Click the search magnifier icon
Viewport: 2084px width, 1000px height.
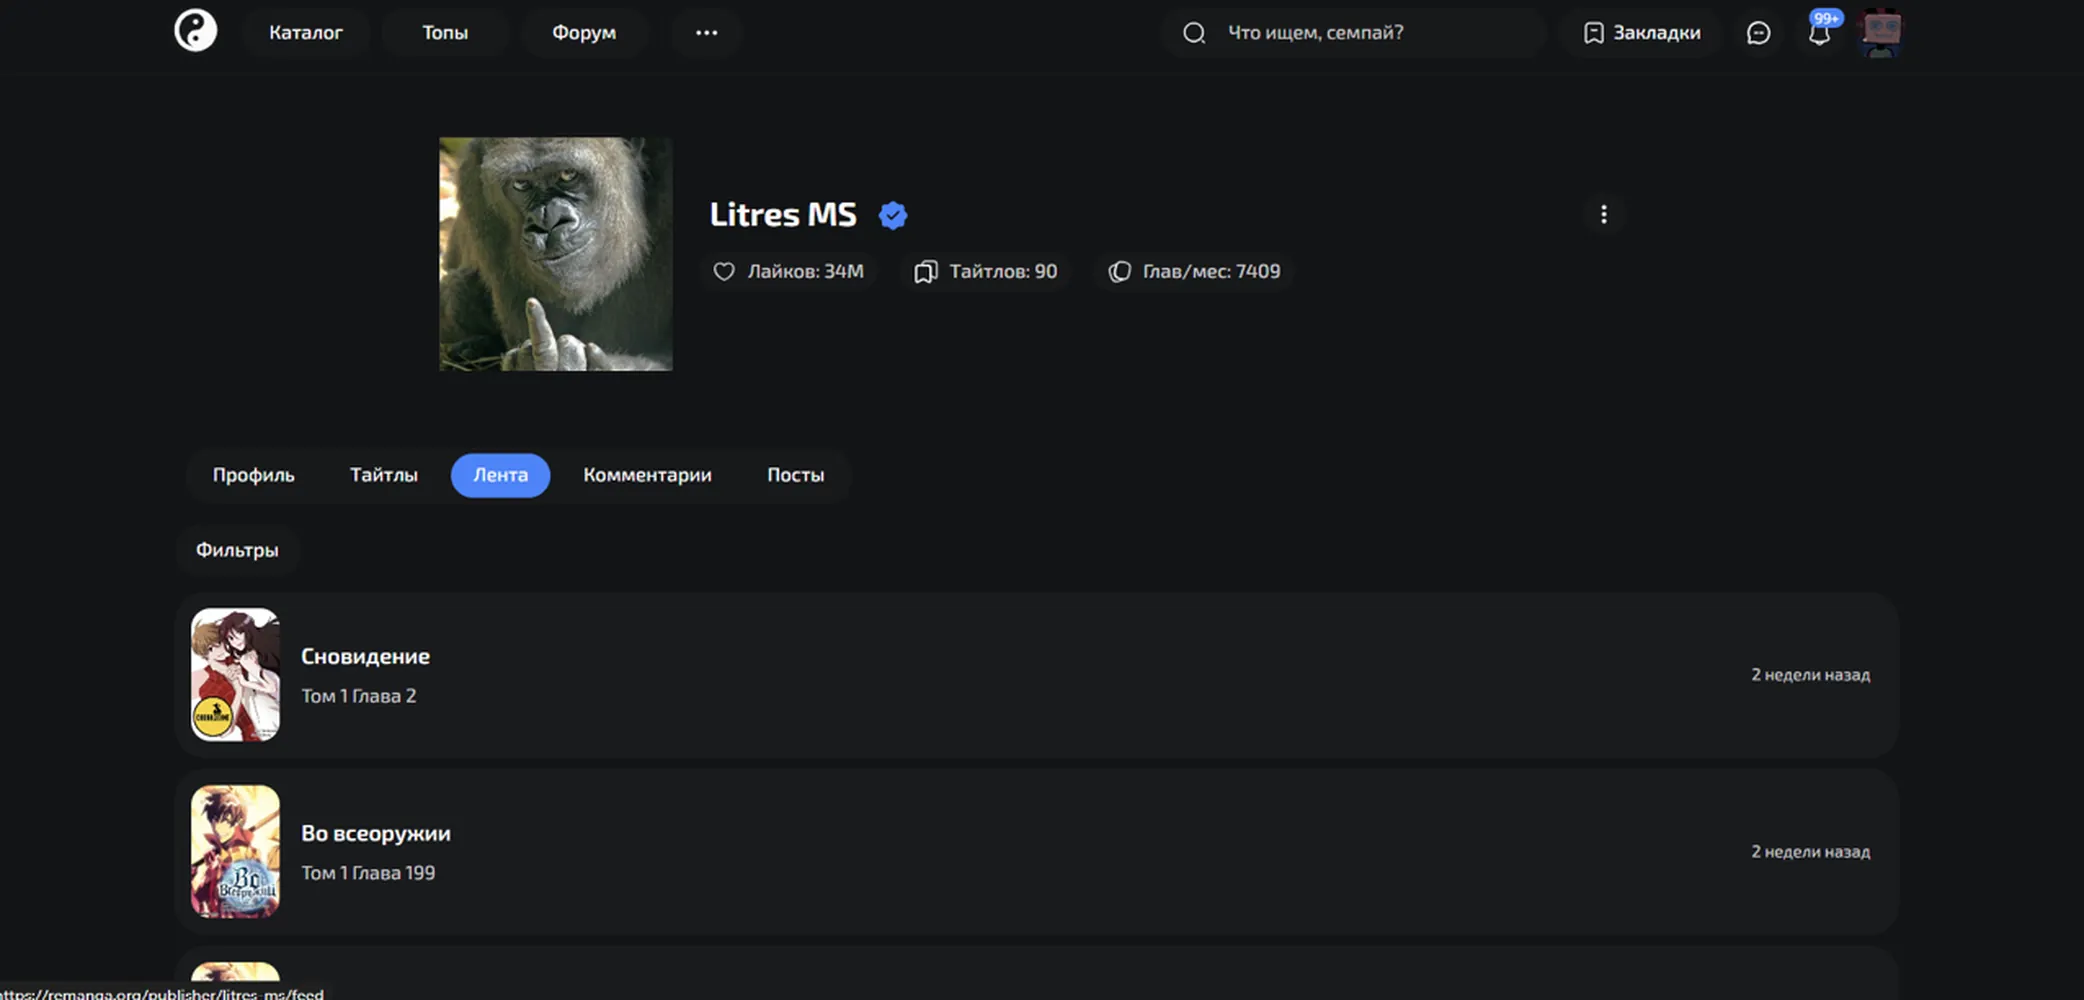(1194, 33)
